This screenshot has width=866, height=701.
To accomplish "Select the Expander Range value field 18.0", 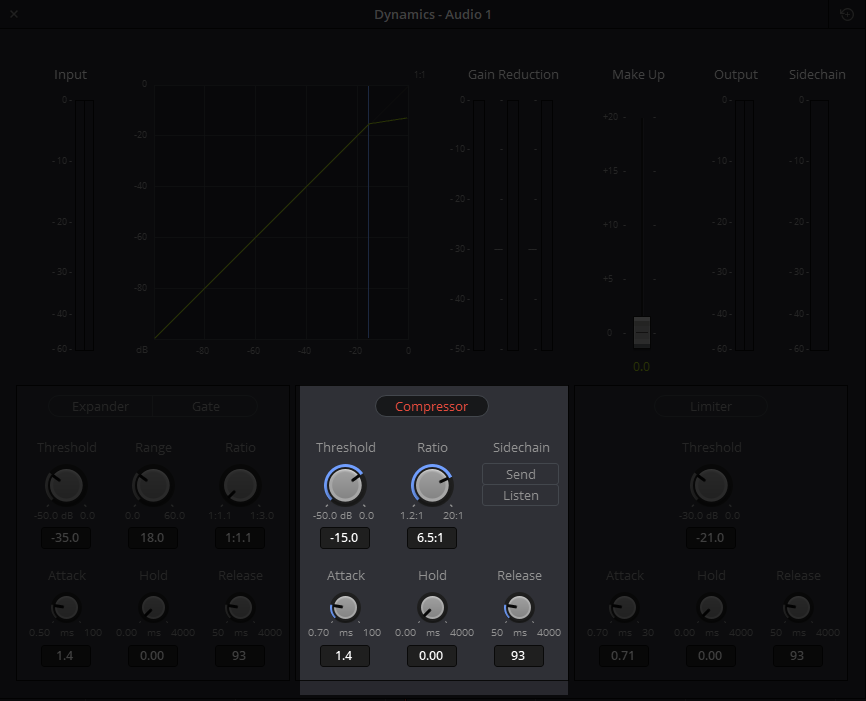I will [152, 538].
